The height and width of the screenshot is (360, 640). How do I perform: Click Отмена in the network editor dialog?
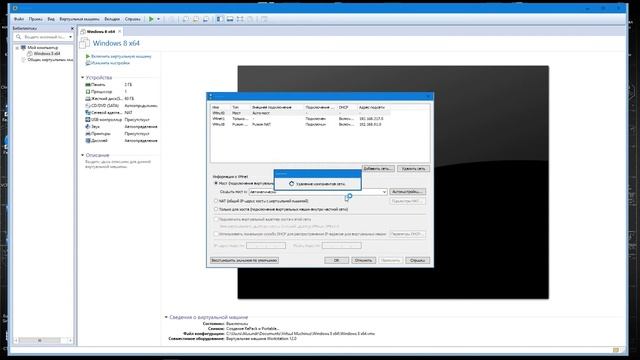point(363,260)
